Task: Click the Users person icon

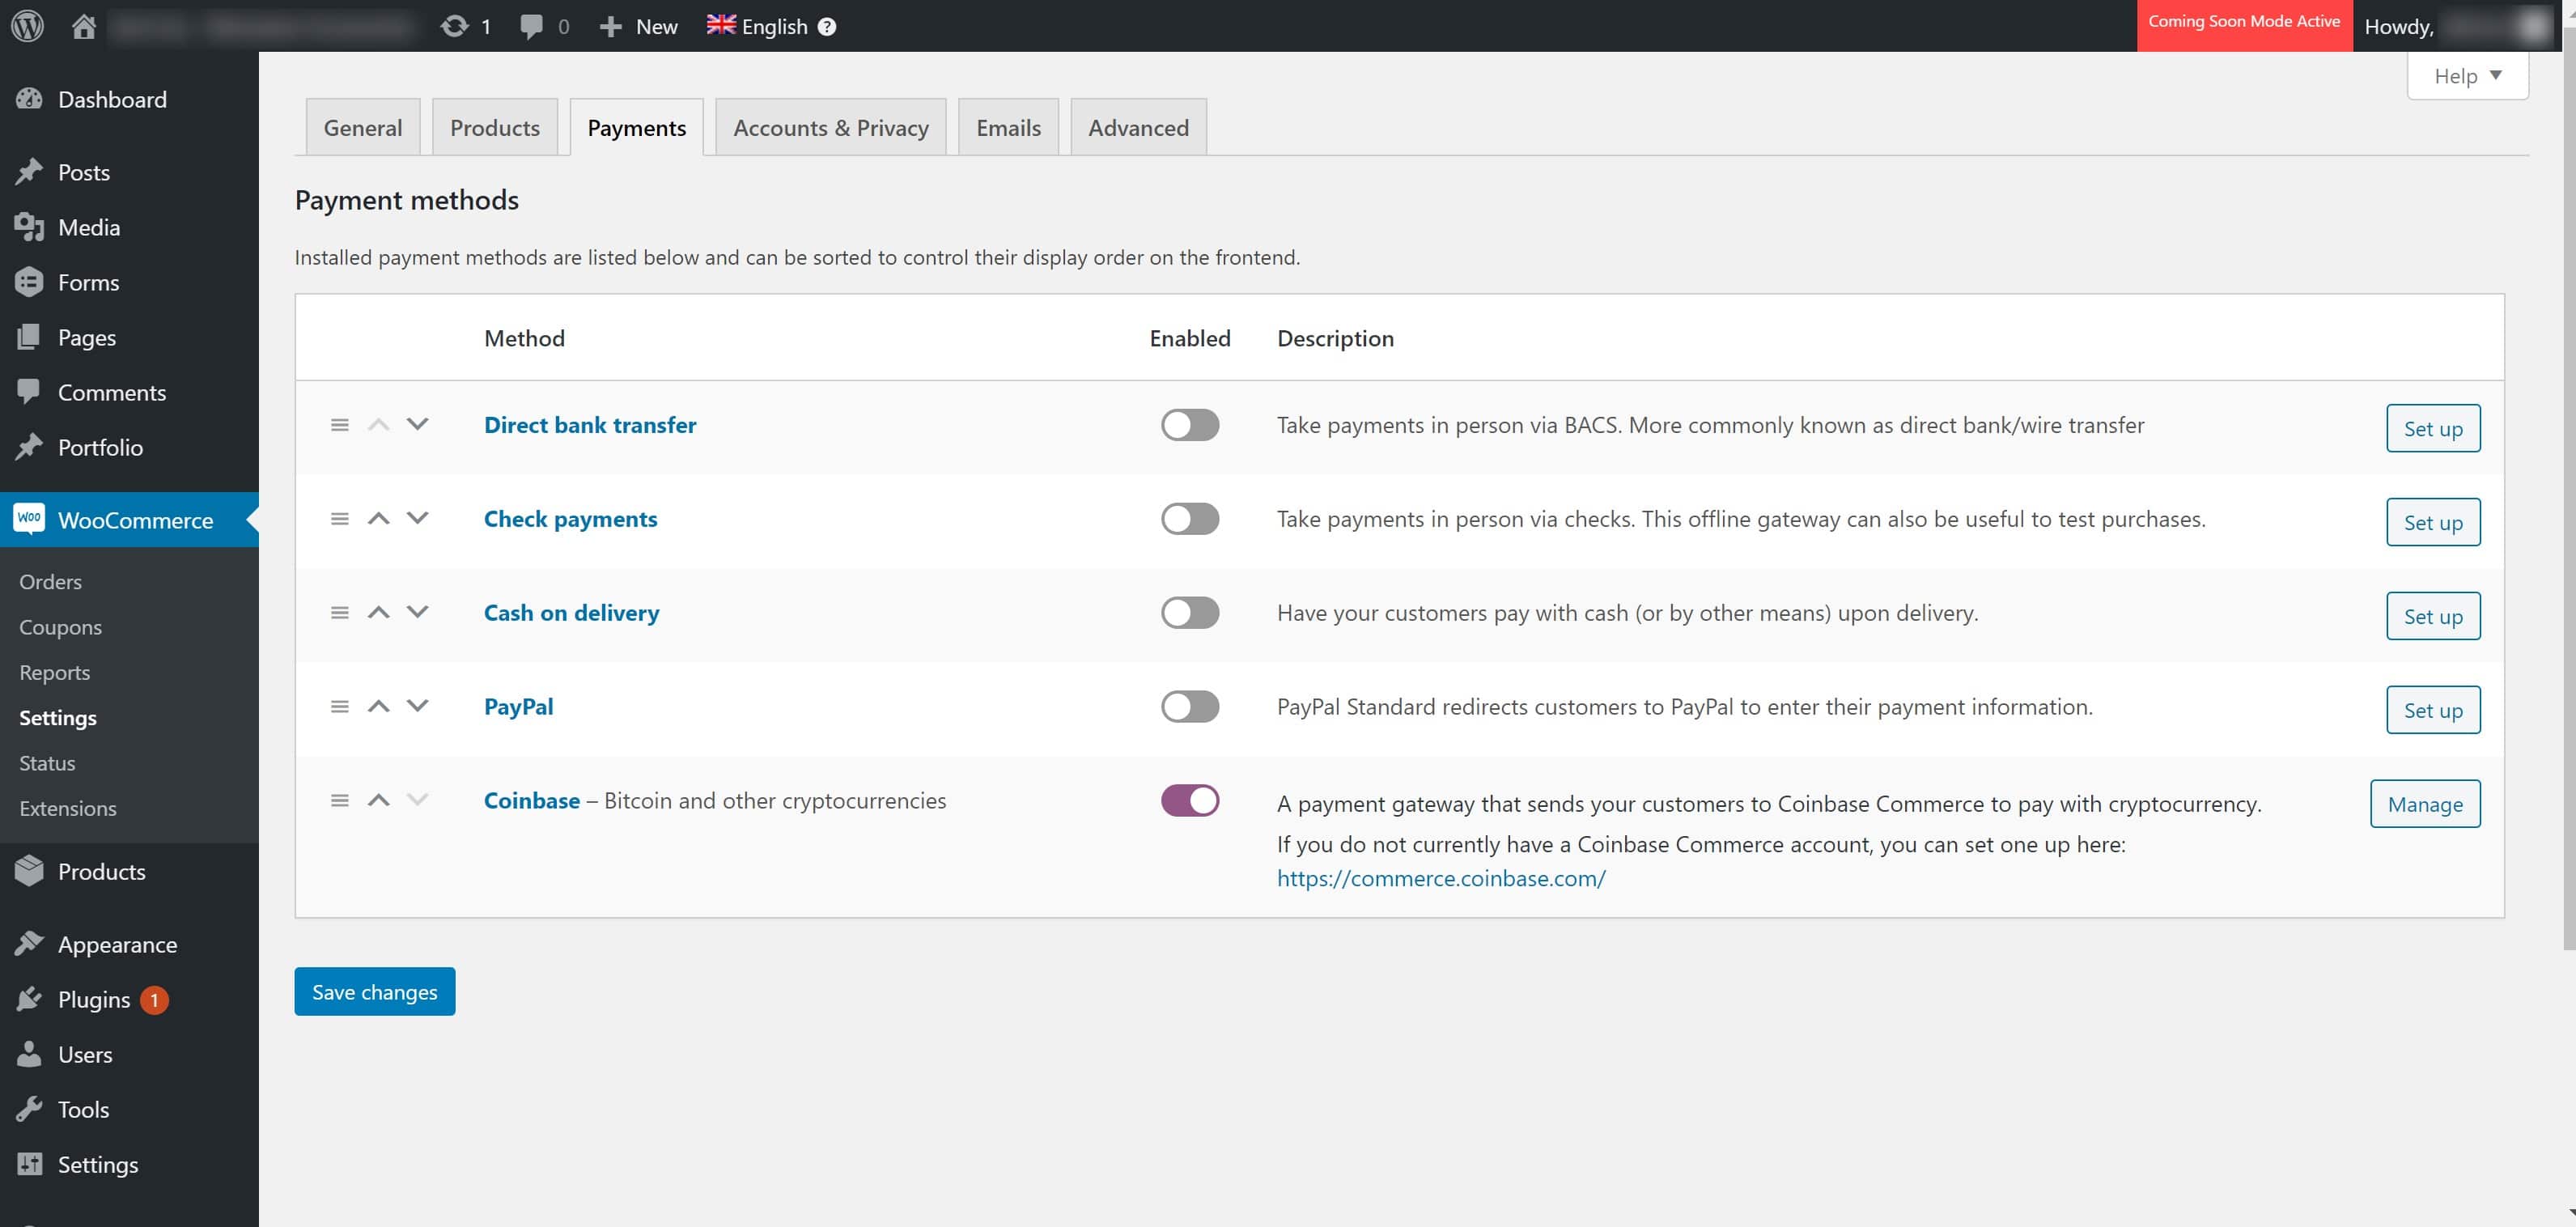Action: pyautogui.click(x=29, y=1054)
